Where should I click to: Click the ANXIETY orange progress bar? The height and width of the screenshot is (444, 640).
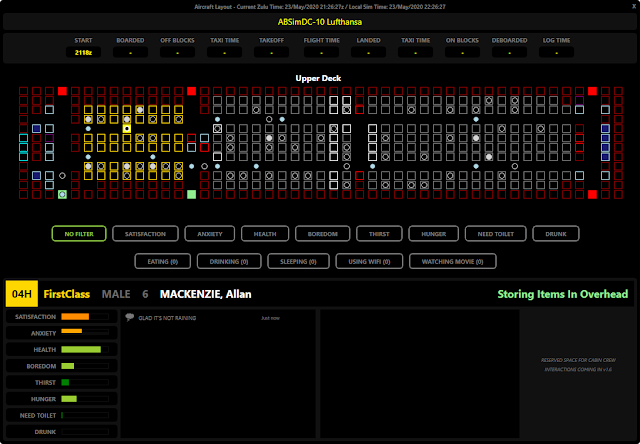point(85,331)
